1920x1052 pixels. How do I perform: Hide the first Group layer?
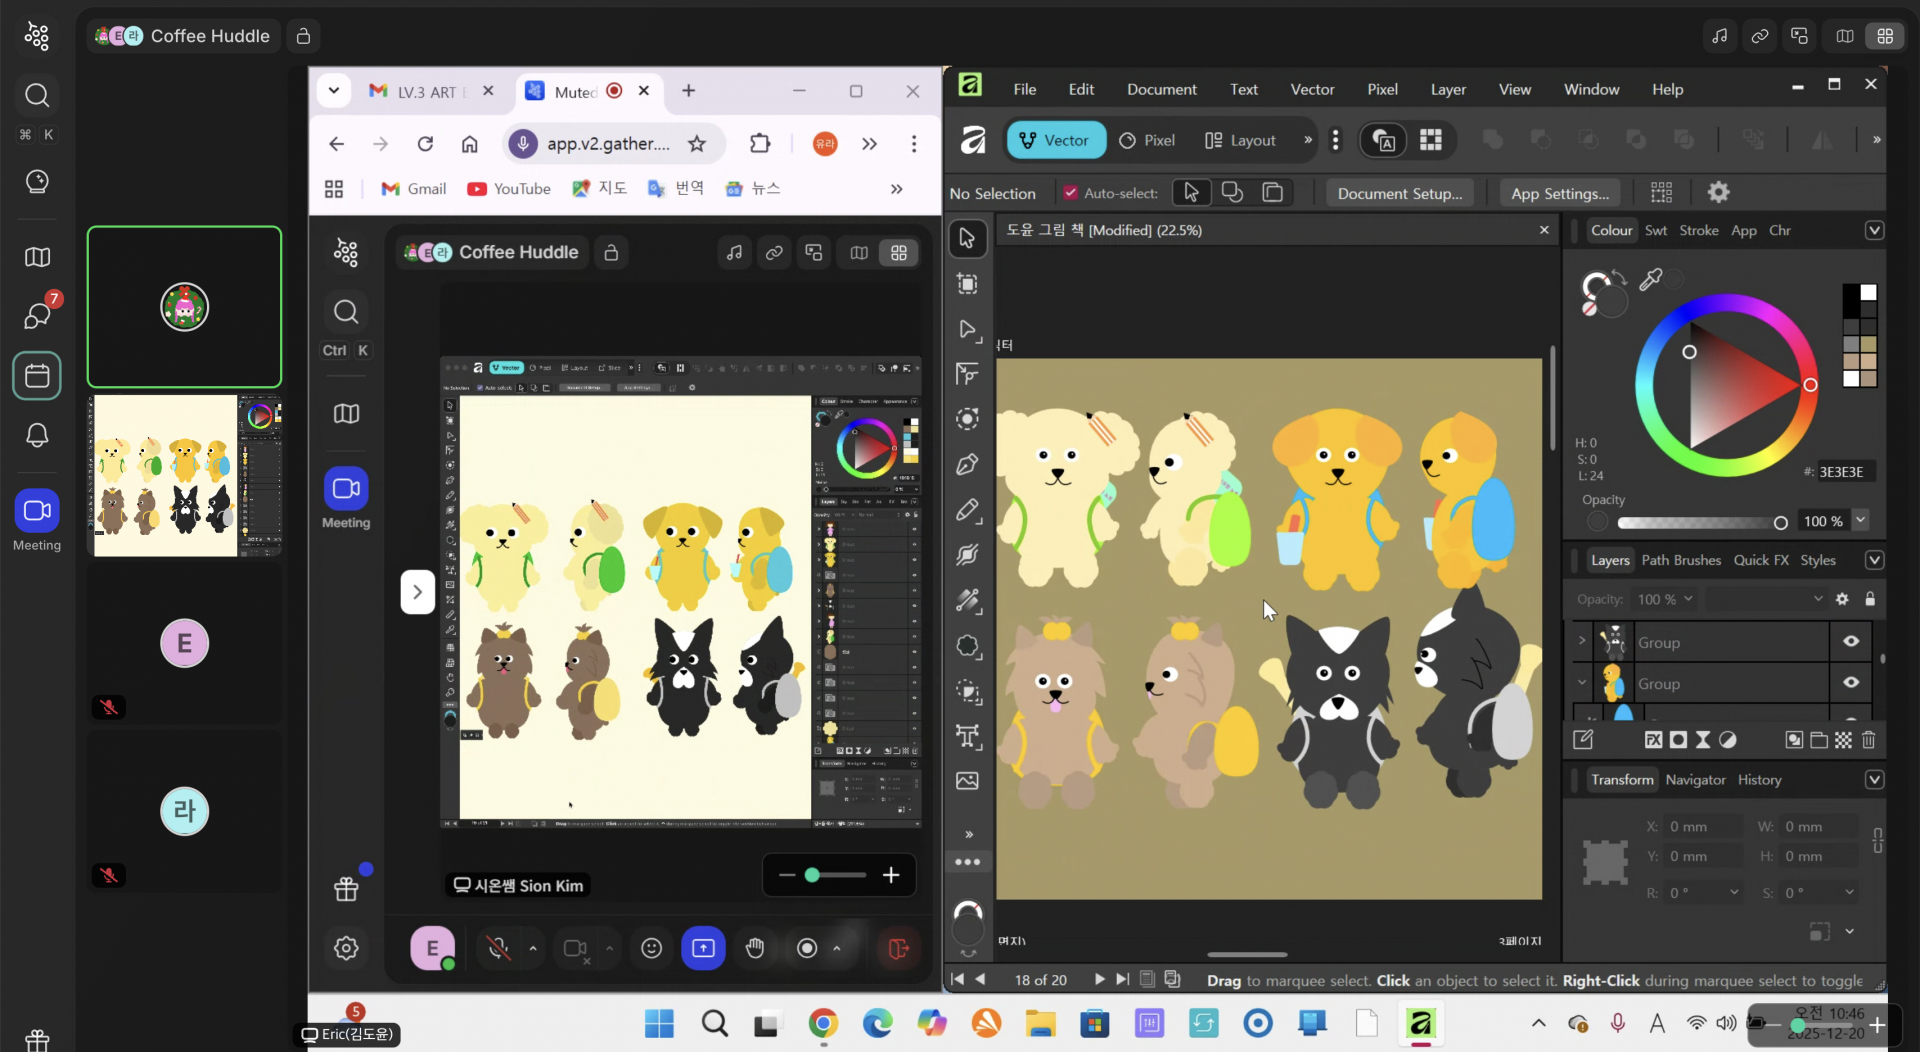click(1851, 642)
